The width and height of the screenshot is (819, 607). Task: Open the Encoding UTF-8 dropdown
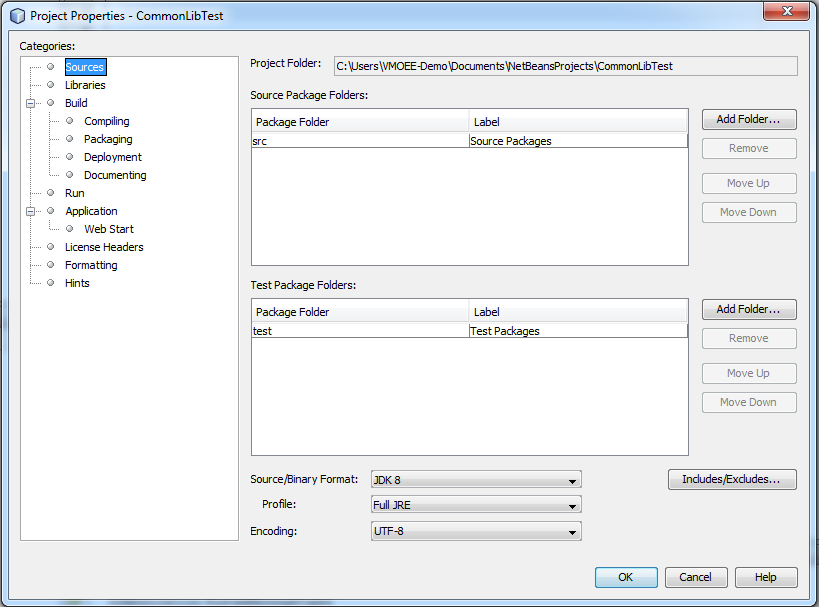click(x=476, y=531)
